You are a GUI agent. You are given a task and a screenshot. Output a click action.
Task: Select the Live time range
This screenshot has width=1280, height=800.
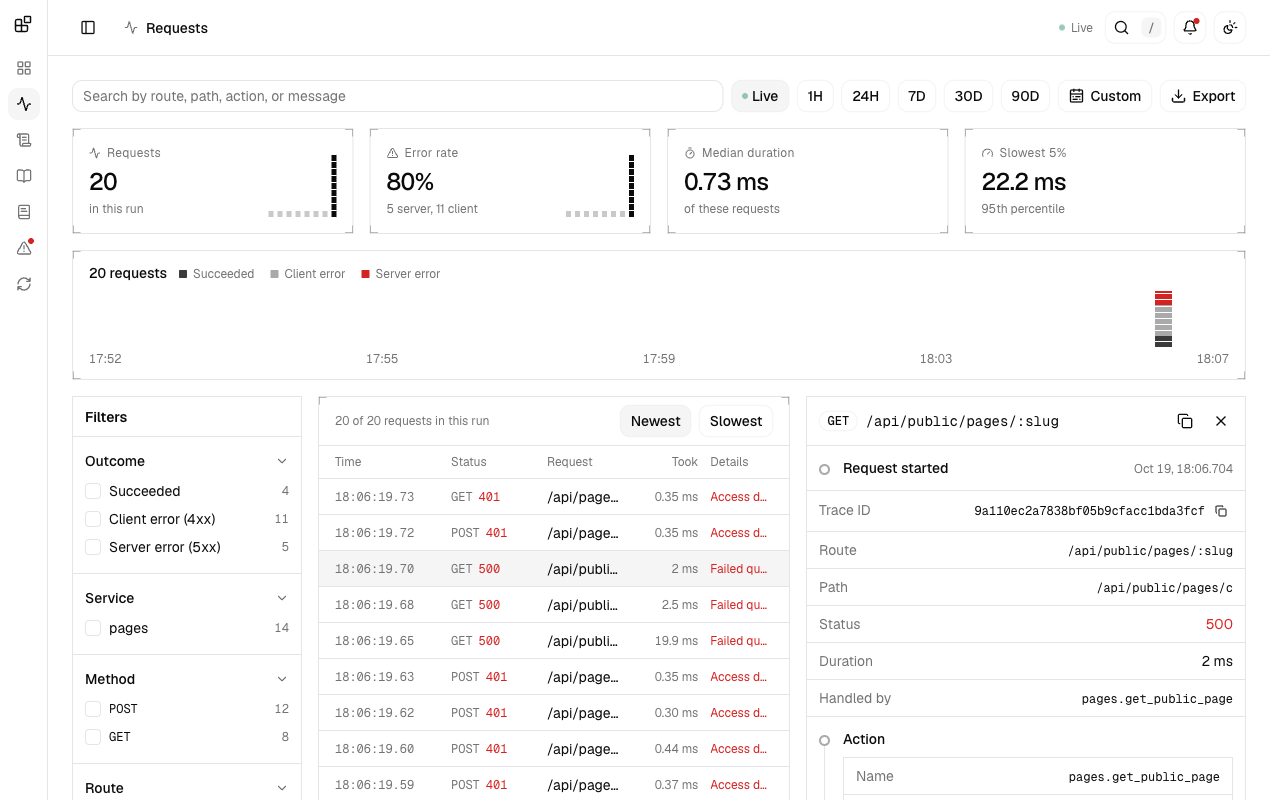coord(760,96)
